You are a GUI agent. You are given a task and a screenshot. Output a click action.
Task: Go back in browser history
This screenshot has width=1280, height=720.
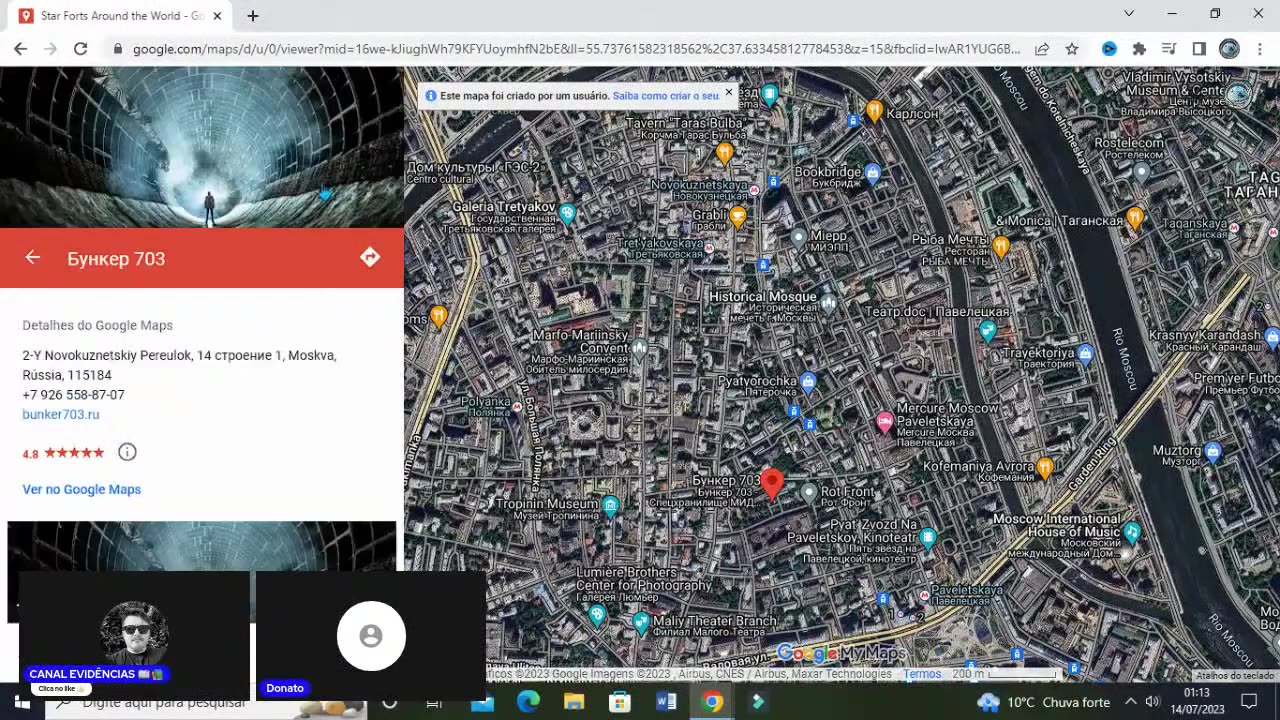[x=20, y=48]
